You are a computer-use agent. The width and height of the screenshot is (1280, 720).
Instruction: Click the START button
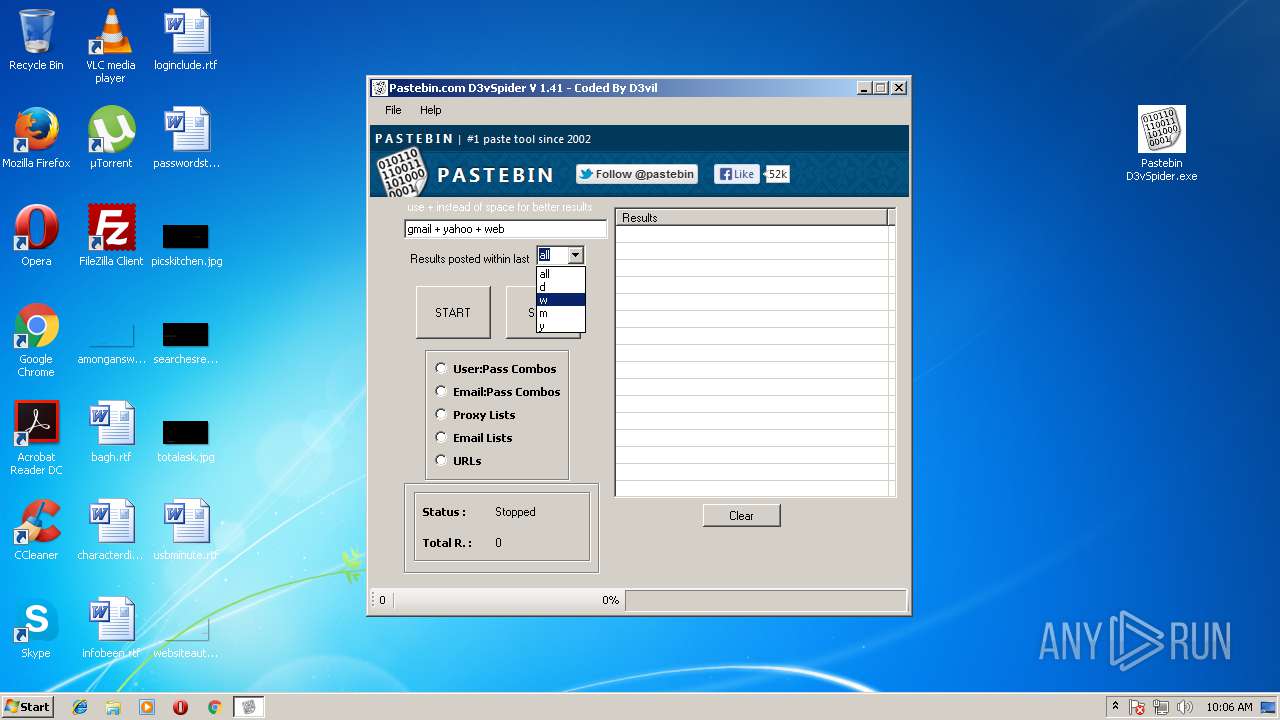453,313
